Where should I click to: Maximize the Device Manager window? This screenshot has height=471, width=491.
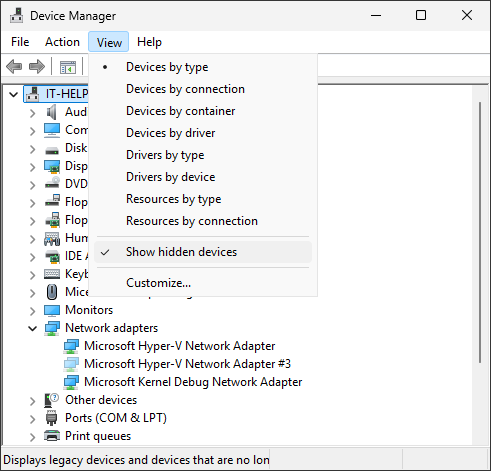[x=421, y=15]
